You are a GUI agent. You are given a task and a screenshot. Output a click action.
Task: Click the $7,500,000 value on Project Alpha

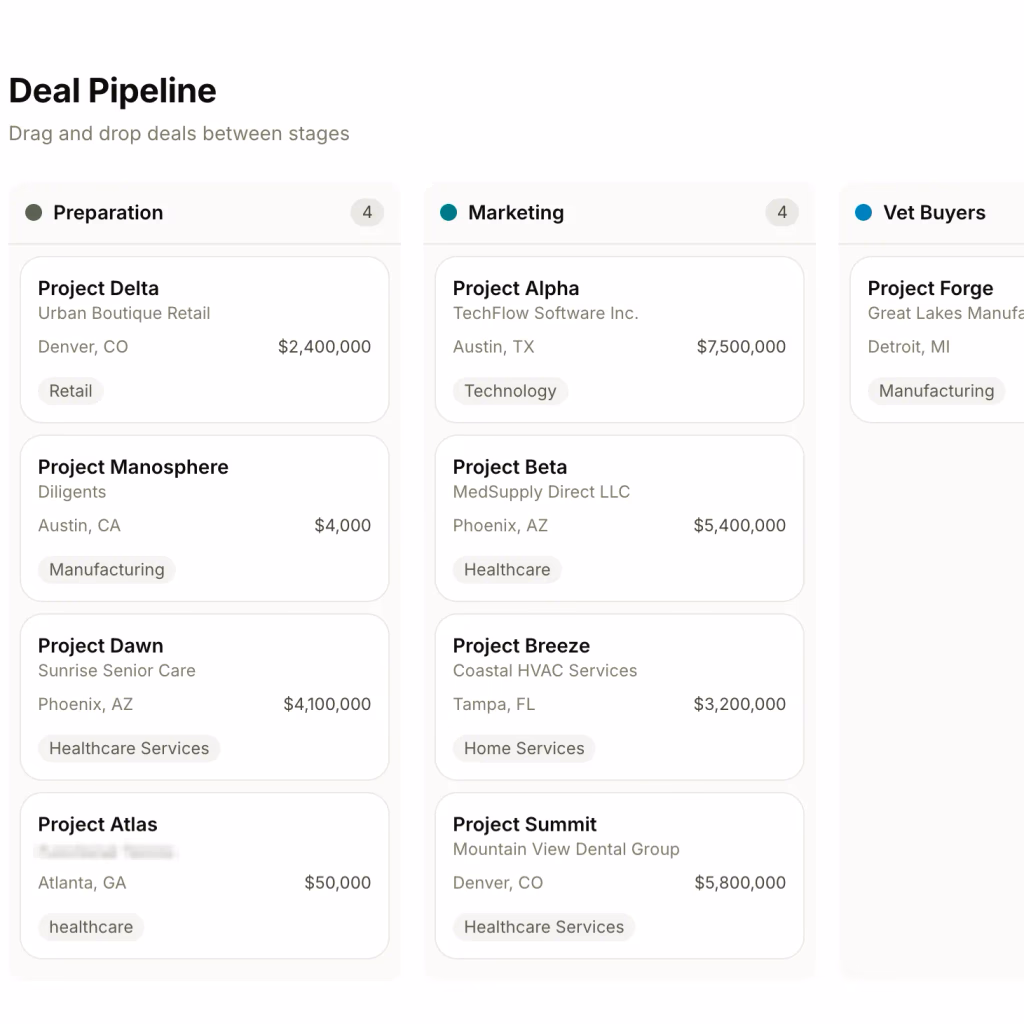click(x=741, y=347)
